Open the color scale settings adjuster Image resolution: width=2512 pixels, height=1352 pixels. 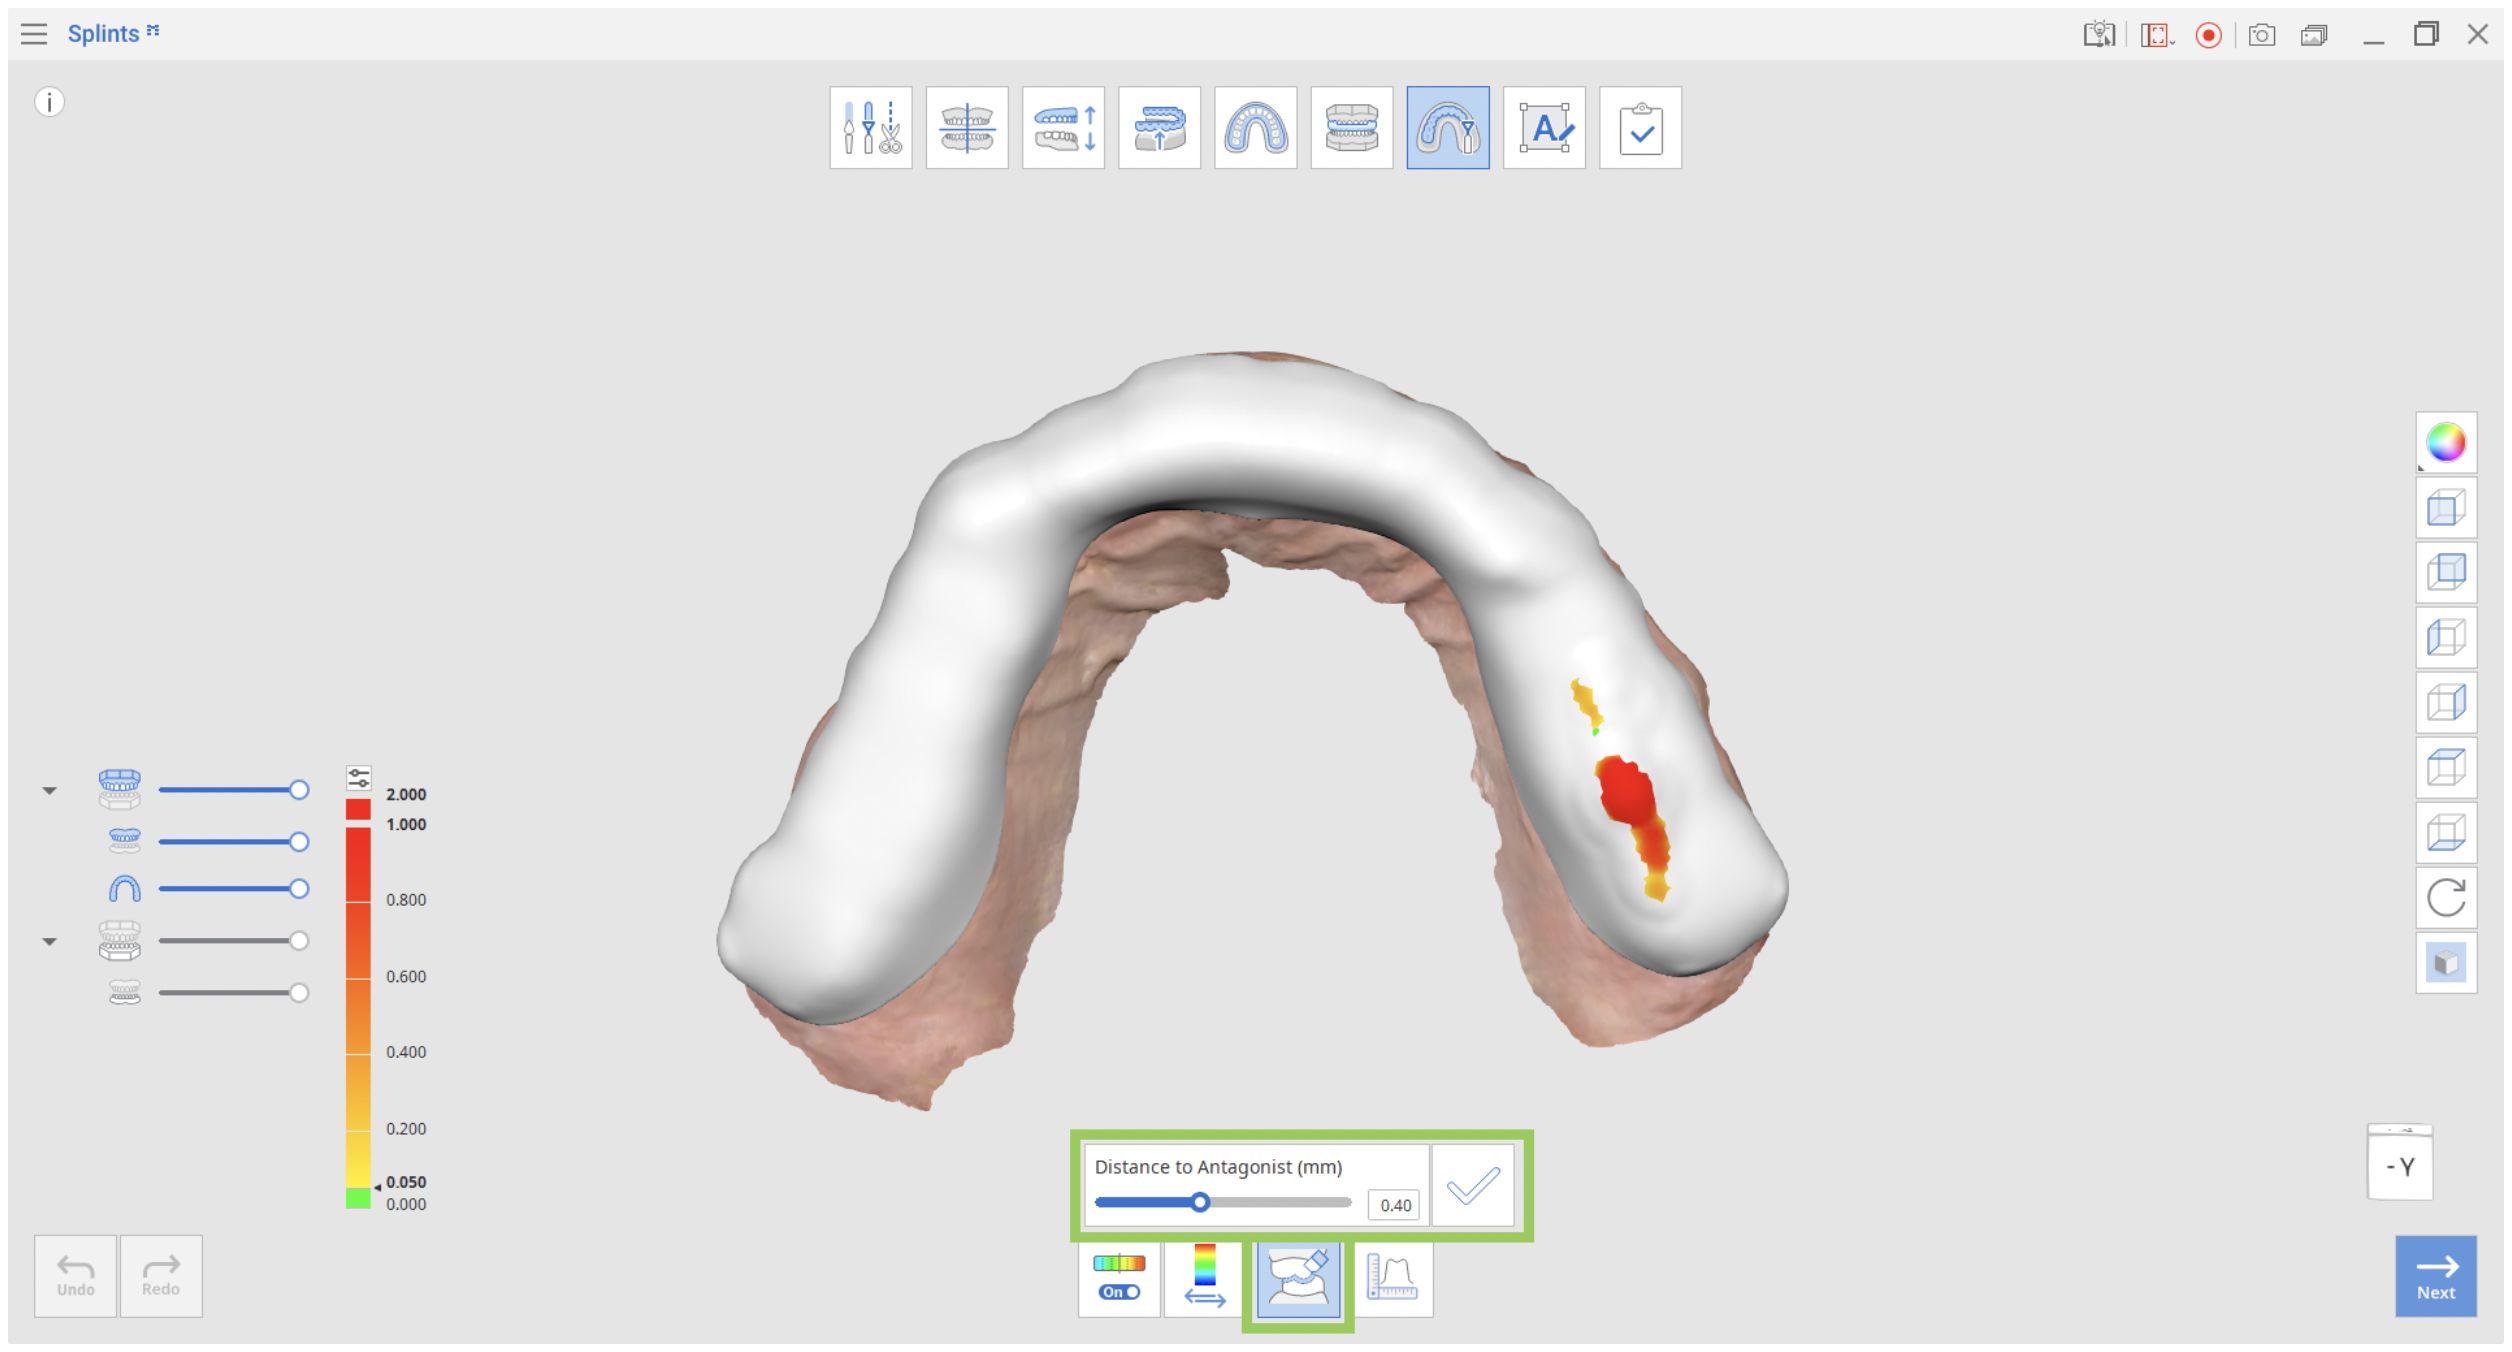click(x=358, y=777)
